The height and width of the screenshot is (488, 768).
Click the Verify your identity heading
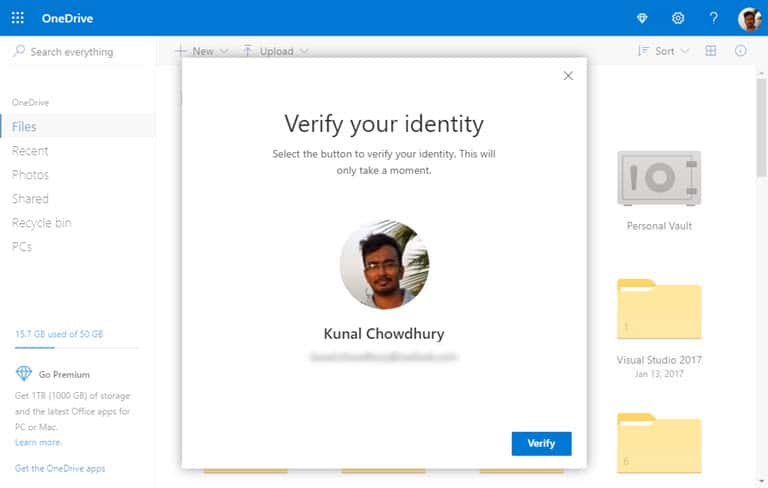click(x=384, y=124)
